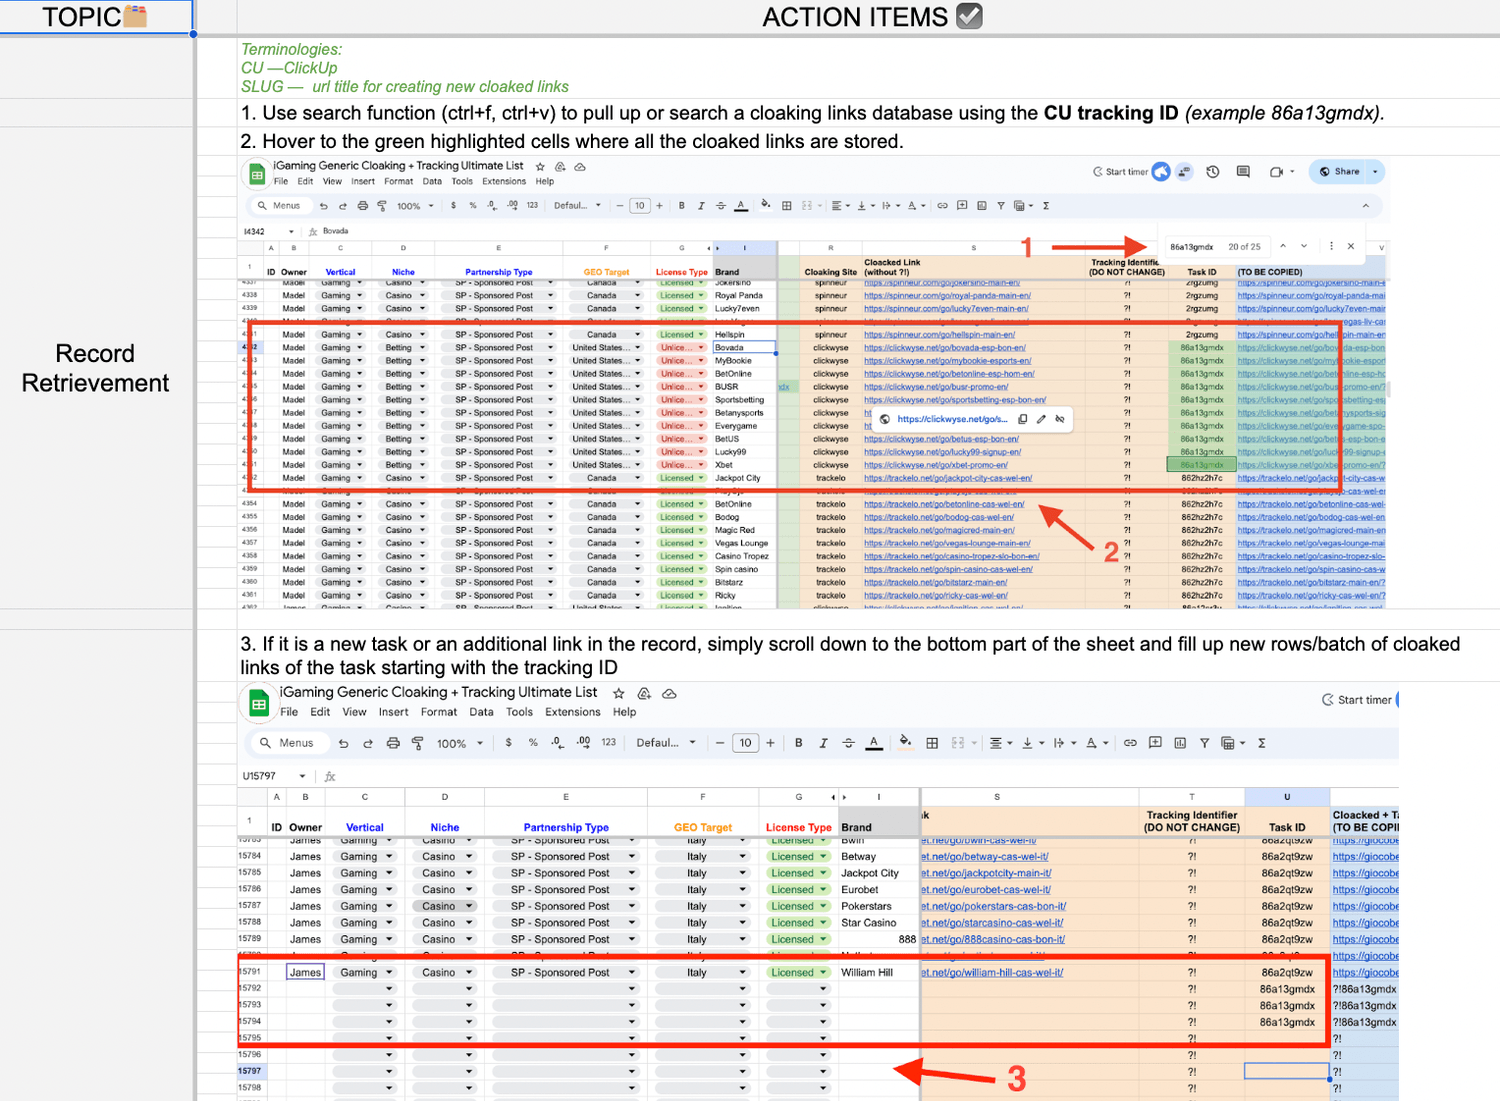Open the Licensed dropdown chip in row 15791
This screenshot has width=1500, height=1101.
(798, 972)
